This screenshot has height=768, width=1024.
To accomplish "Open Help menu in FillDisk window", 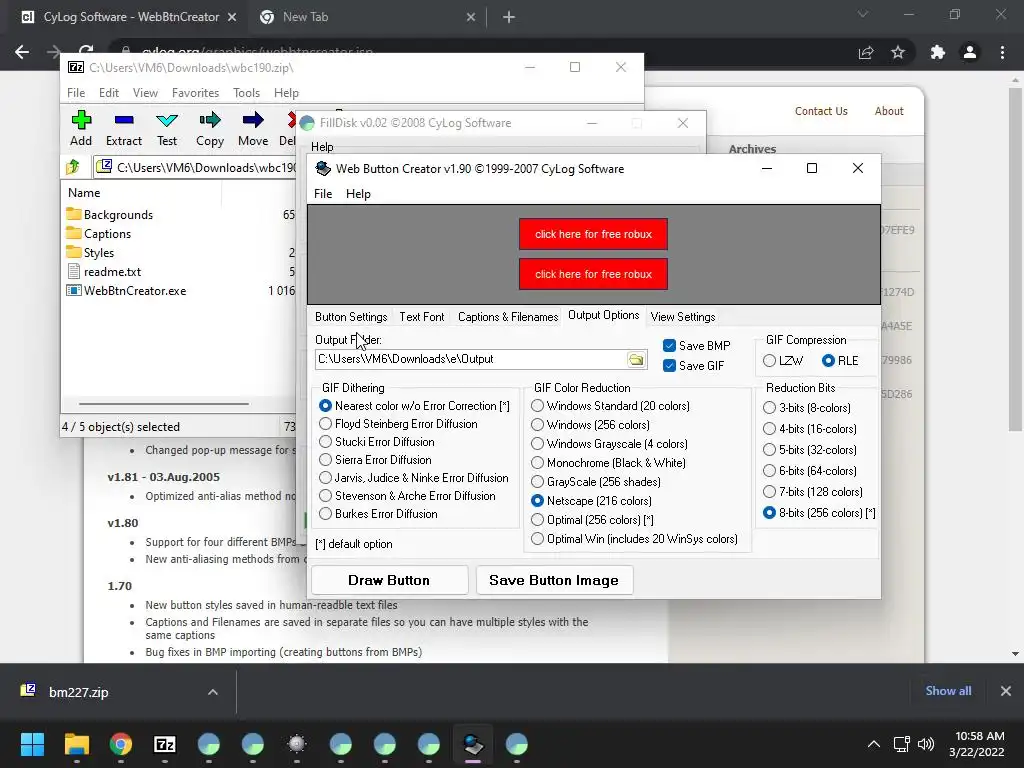I will pyautogui.click(x=322, y=147).
